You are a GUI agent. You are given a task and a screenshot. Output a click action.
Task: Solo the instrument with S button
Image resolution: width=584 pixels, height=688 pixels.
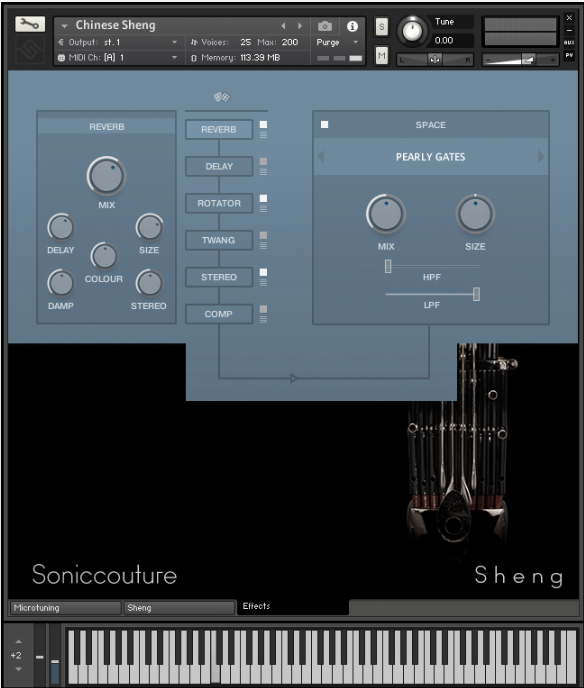tap(382, 27)
